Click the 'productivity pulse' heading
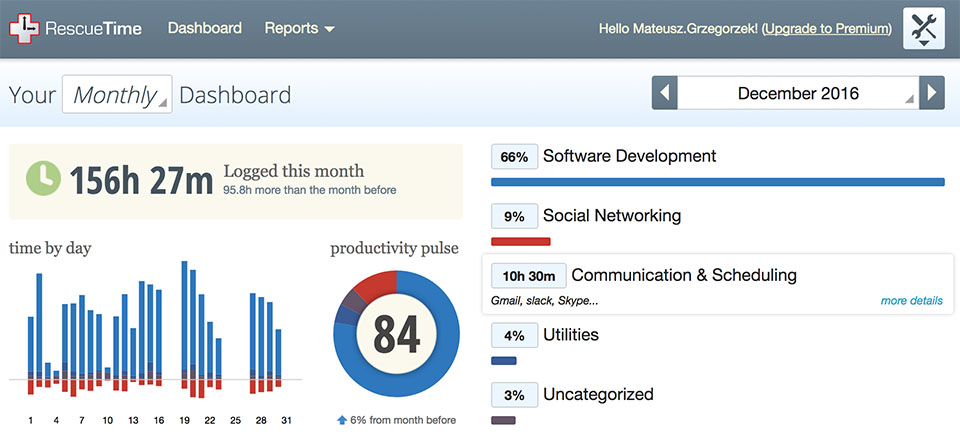Screen dimensions: 960x444 [x=394, y=249]
